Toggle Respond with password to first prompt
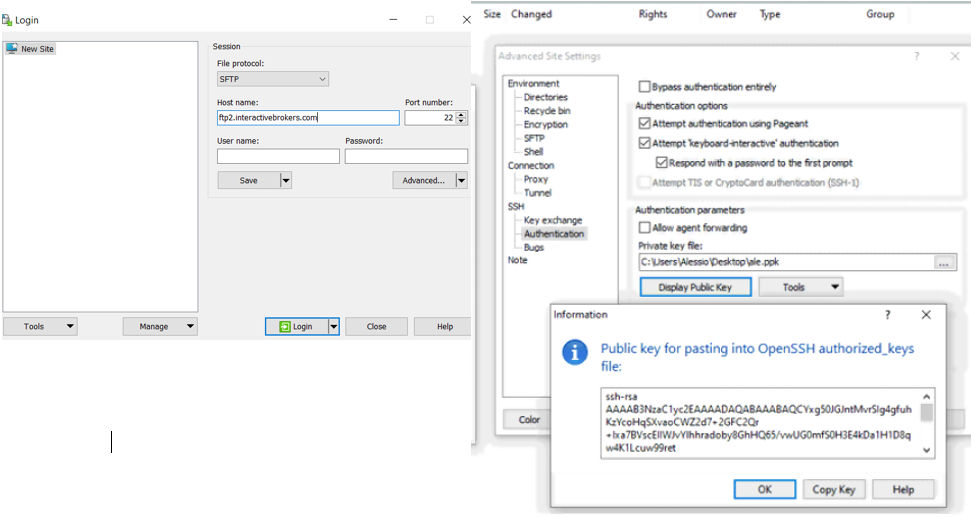971x517 pixels. [x=661, y=163]
